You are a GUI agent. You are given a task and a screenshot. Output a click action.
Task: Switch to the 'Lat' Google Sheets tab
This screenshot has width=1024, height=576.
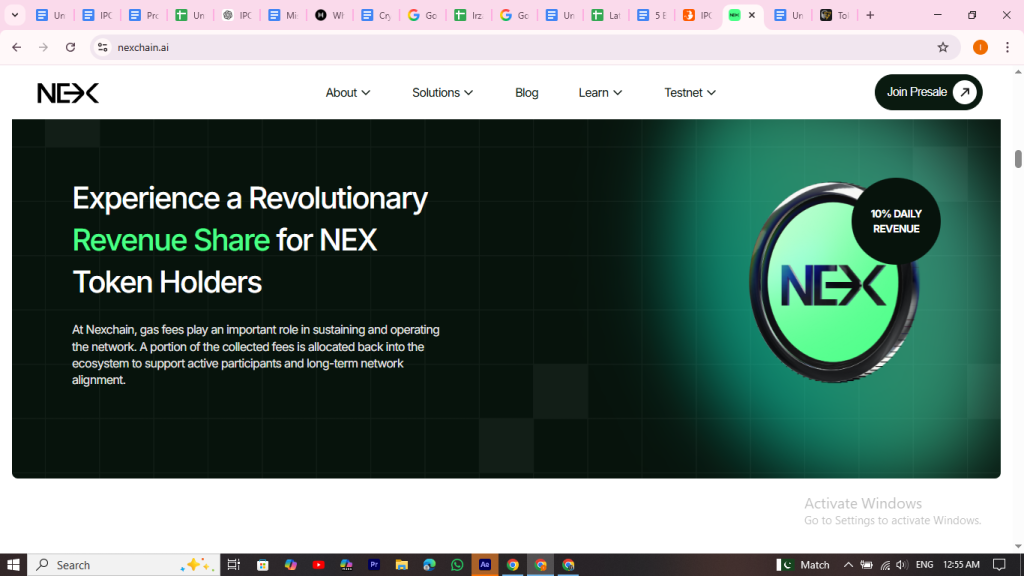606,15
